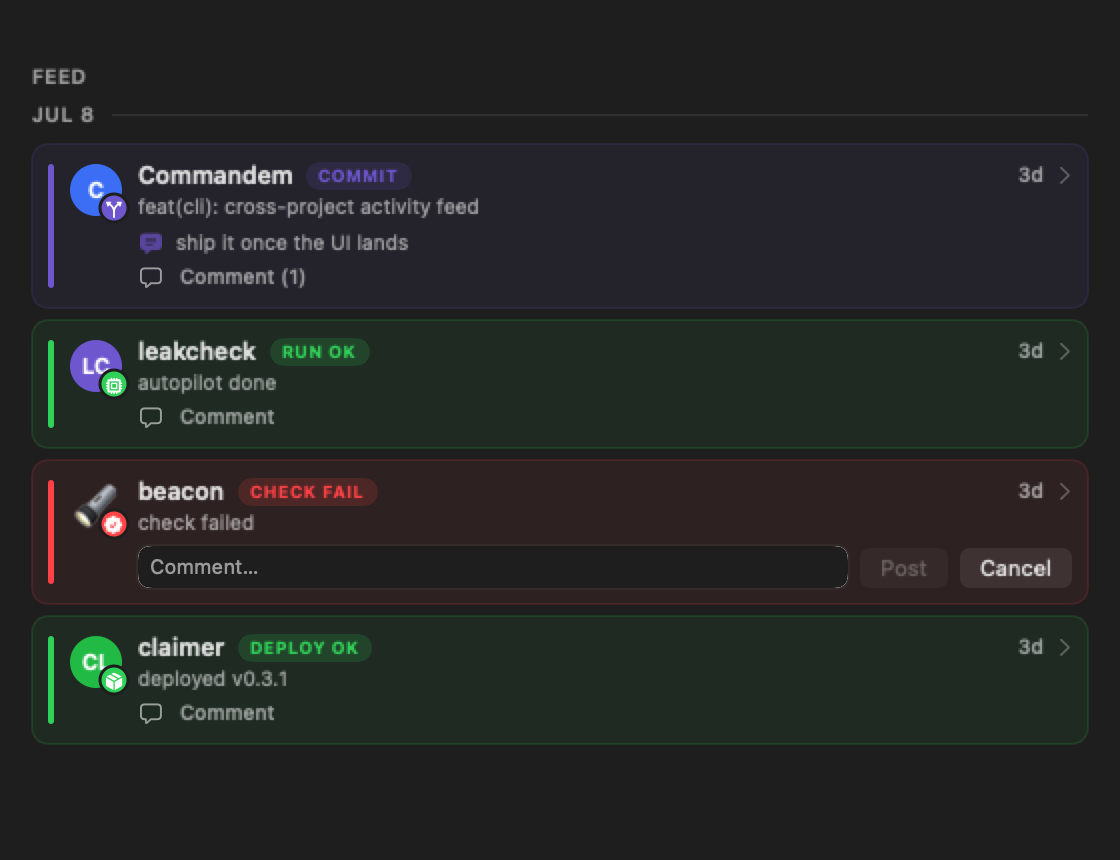1120x860 pixels.
Task: Click the beacon project name
Action: pyautogui.click(x=181, y=491)
